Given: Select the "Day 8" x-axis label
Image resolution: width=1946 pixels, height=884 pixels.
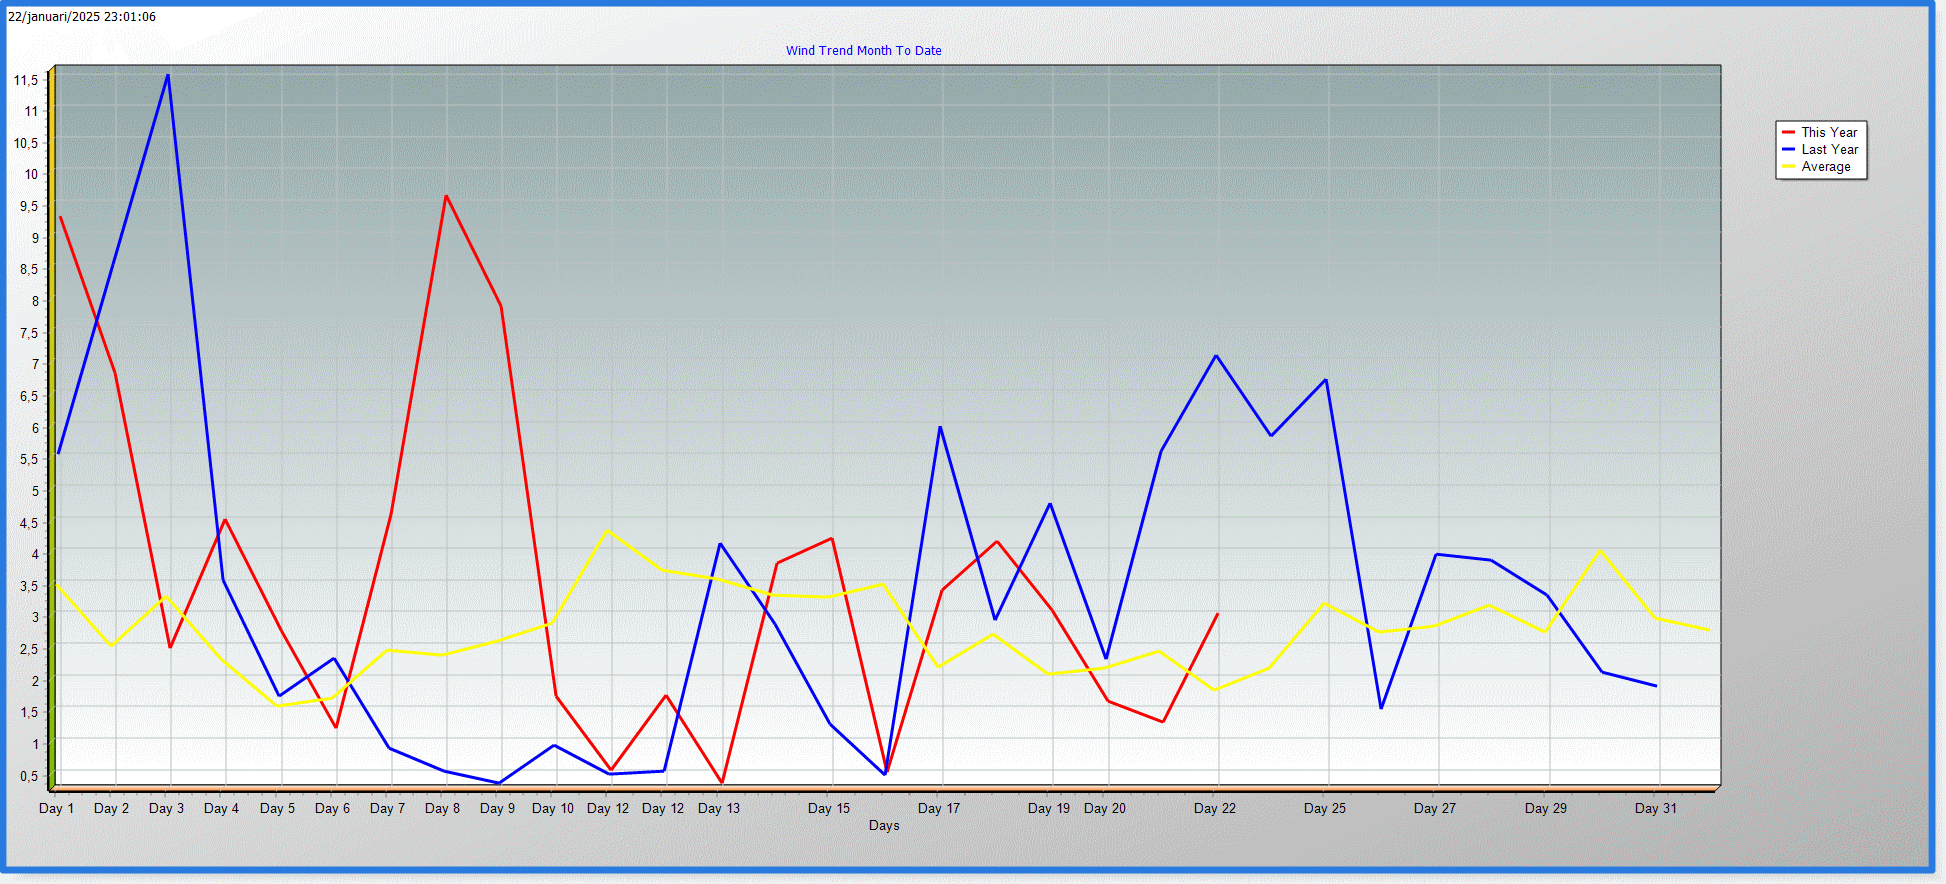Looking at the screenshot, I should tap(442, 808).
